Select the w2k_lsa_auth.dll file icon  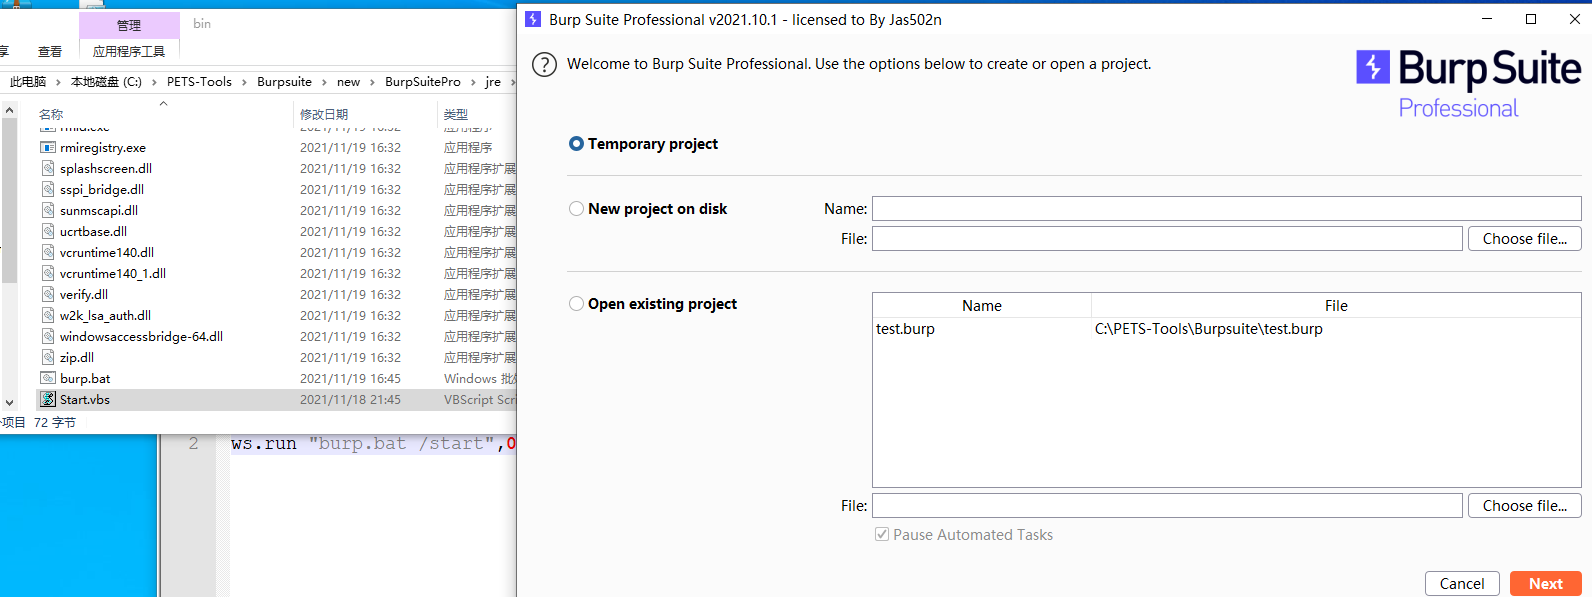(48, 316)
